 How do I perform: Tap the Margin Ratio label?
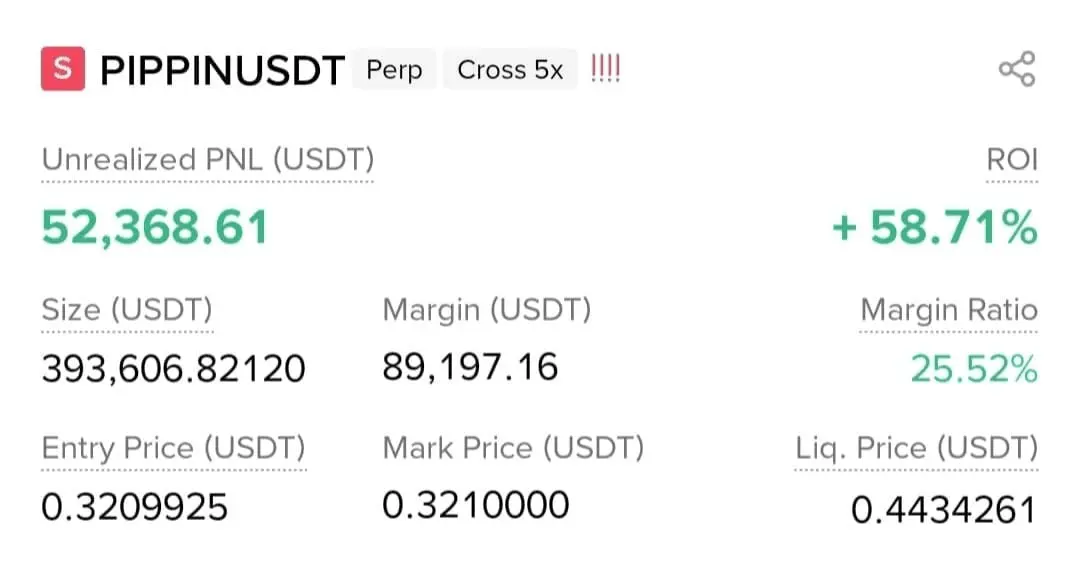[948, 310]
